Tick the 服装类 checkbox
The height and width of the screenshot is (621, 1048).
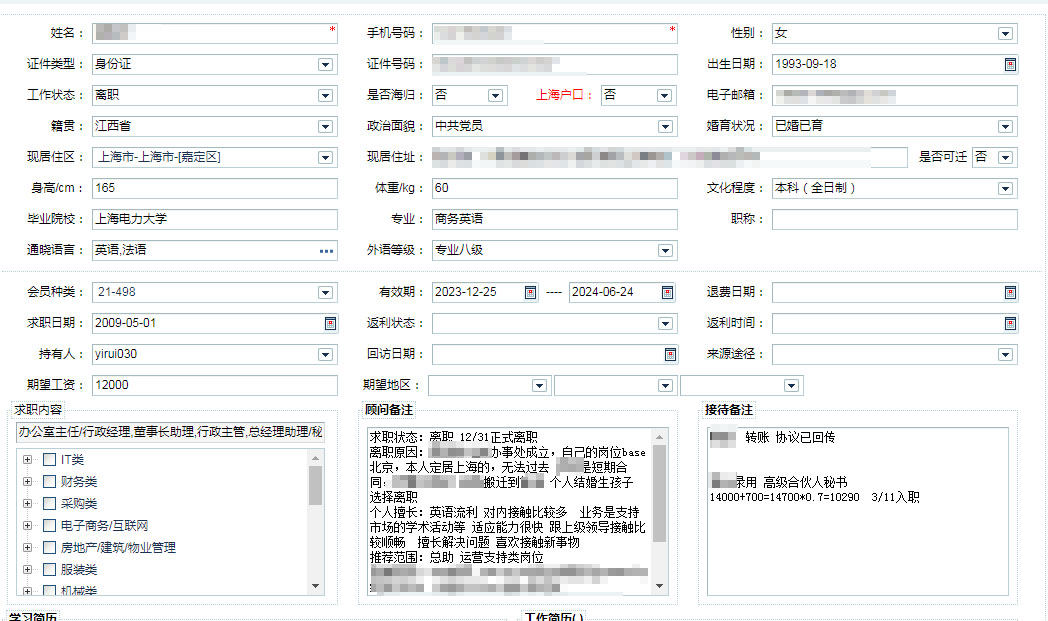coord(49,570)
